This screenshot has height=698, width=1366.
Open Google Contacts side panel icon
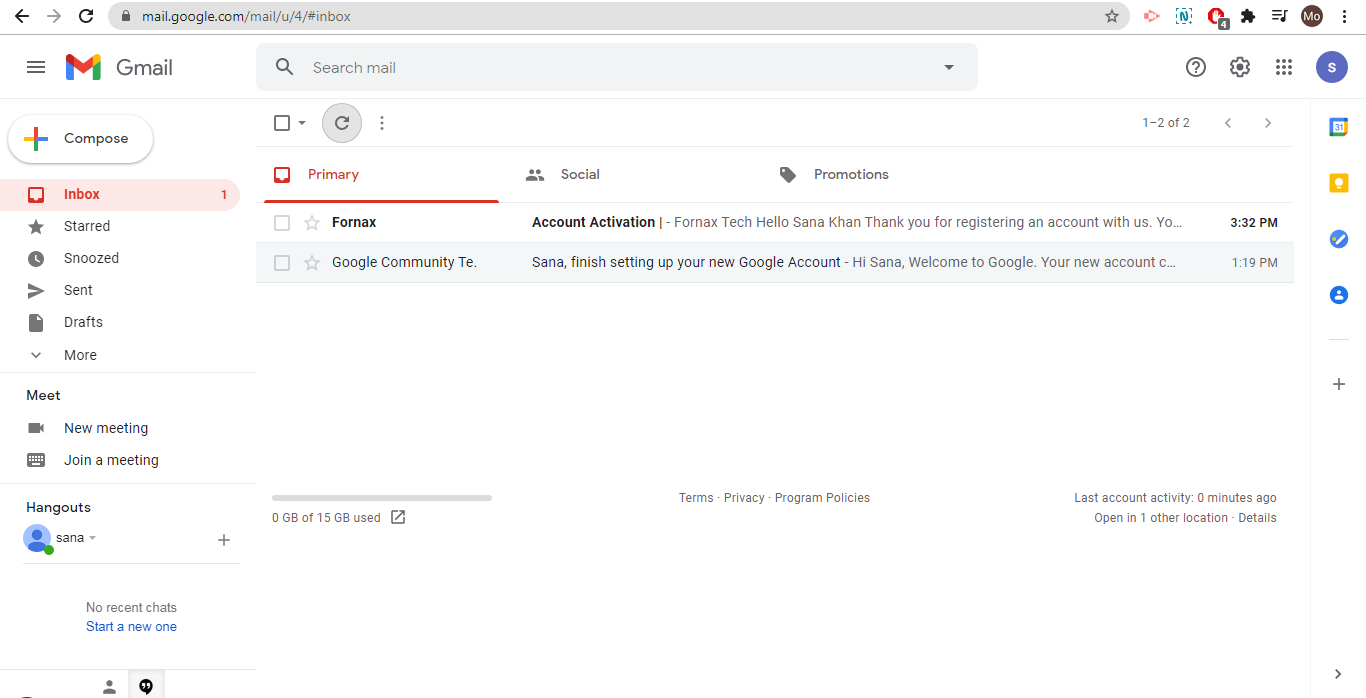pos(1338,295)
